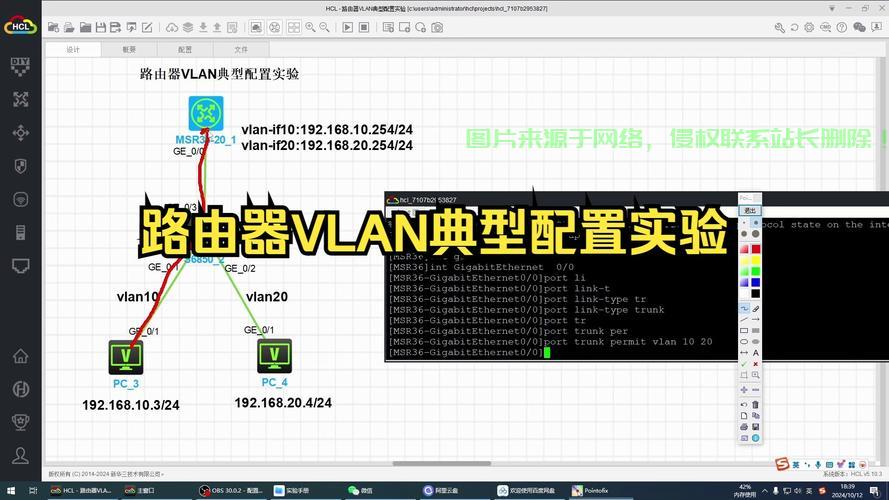Screen dimensions: 889x500
Task: Select the arrow line tool in Pointofix palette
Action: pos(755,320)
